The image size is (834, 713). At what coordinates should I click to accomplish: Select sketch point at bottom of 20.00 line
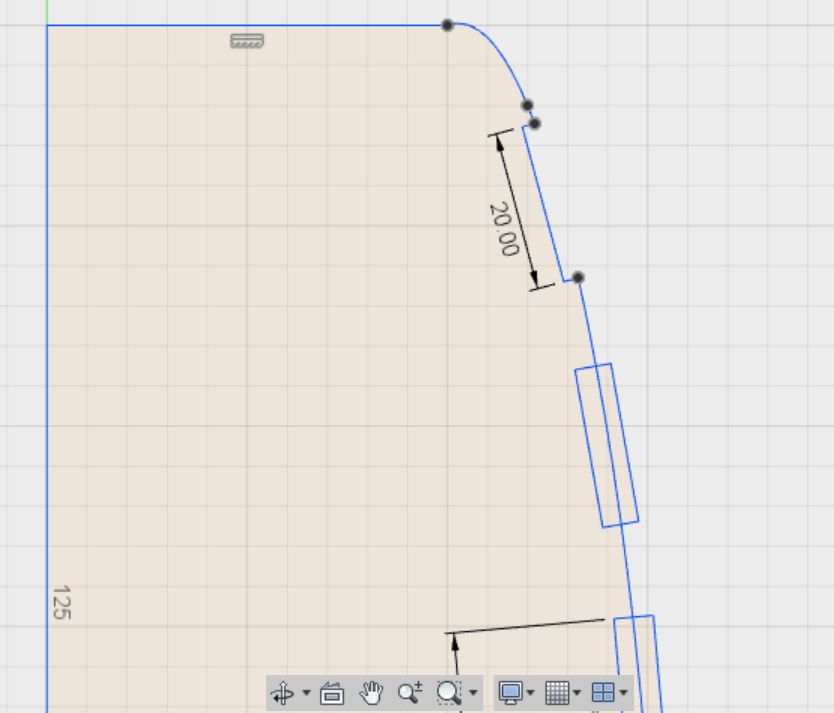[578, 277]
